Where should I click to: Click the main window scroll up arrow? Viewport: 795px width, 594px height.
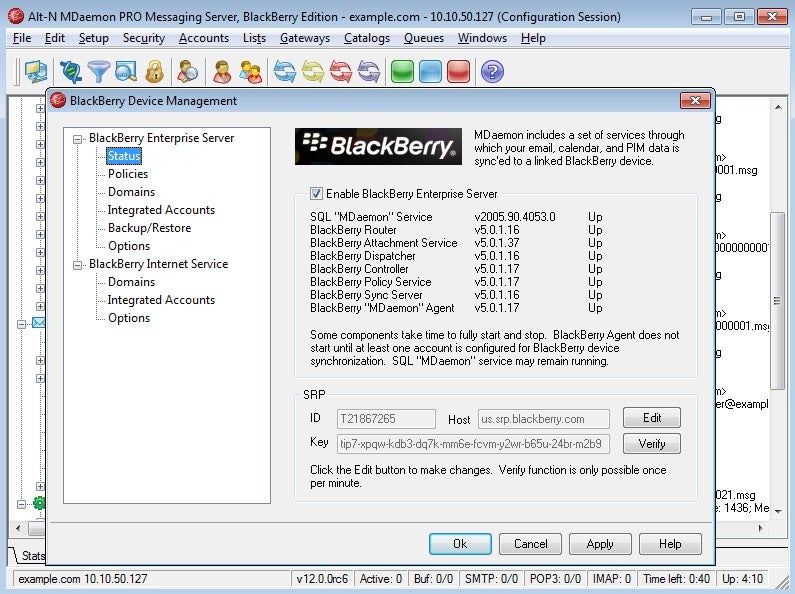click(777, 107)
